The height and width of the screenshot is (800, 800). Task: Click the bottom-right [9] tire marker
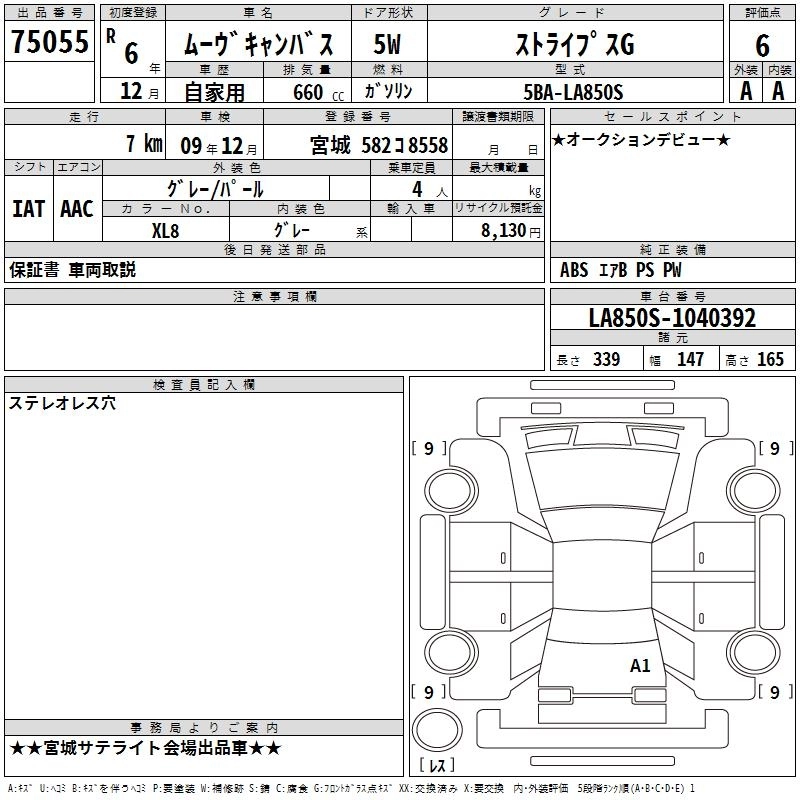coord(774,692)
